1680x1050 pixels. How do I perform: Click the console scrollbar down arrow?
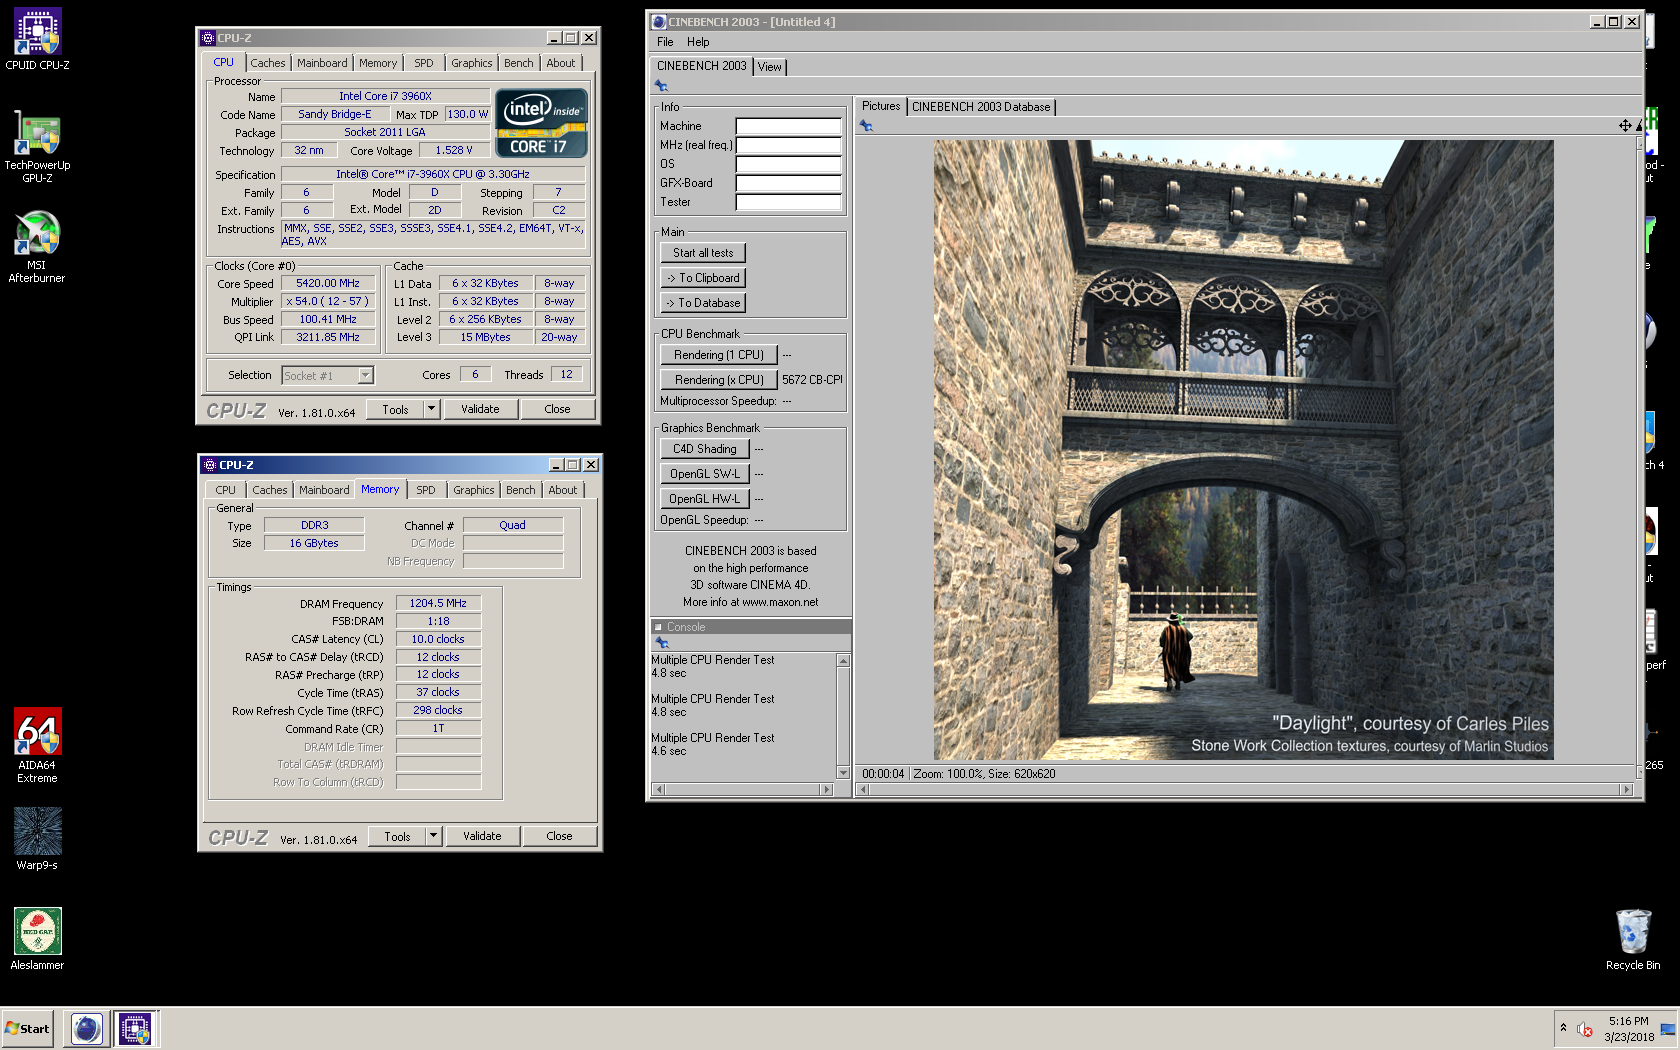[843, 773]
